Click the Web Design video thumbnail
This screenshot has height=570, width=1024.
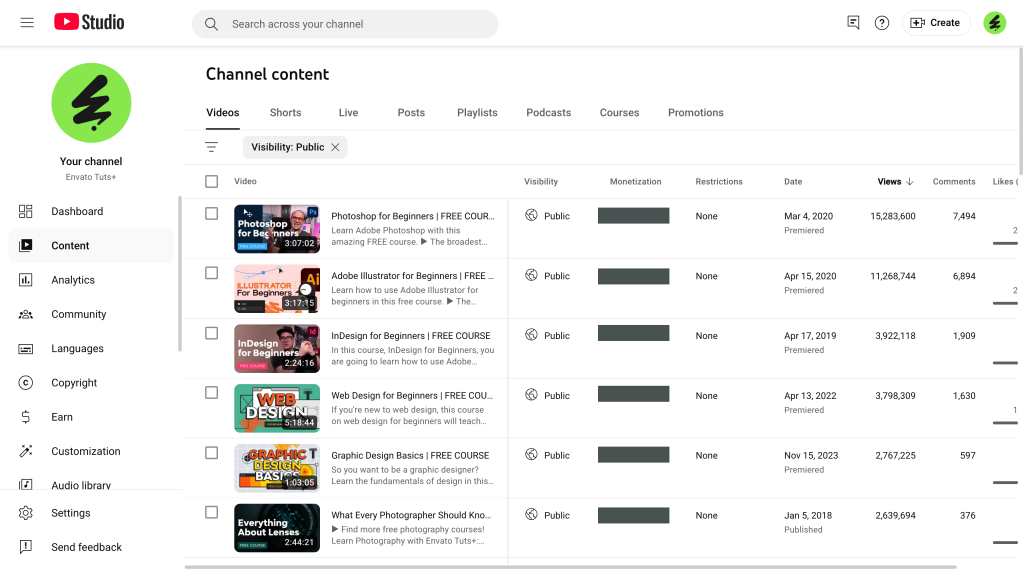click(277, 408)
